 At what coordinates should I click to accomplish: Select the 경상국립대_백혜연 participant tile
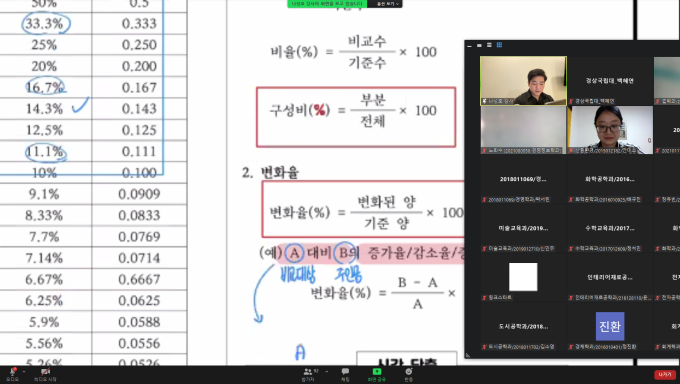[x=610, y=81]
